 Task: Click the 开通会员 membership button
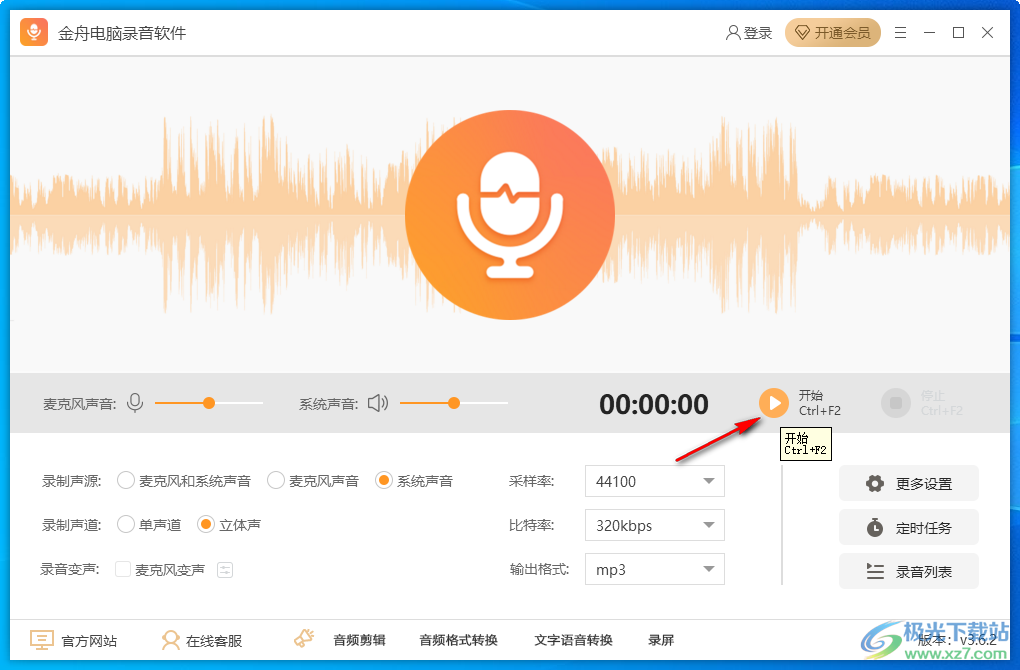tap(833, 32)
